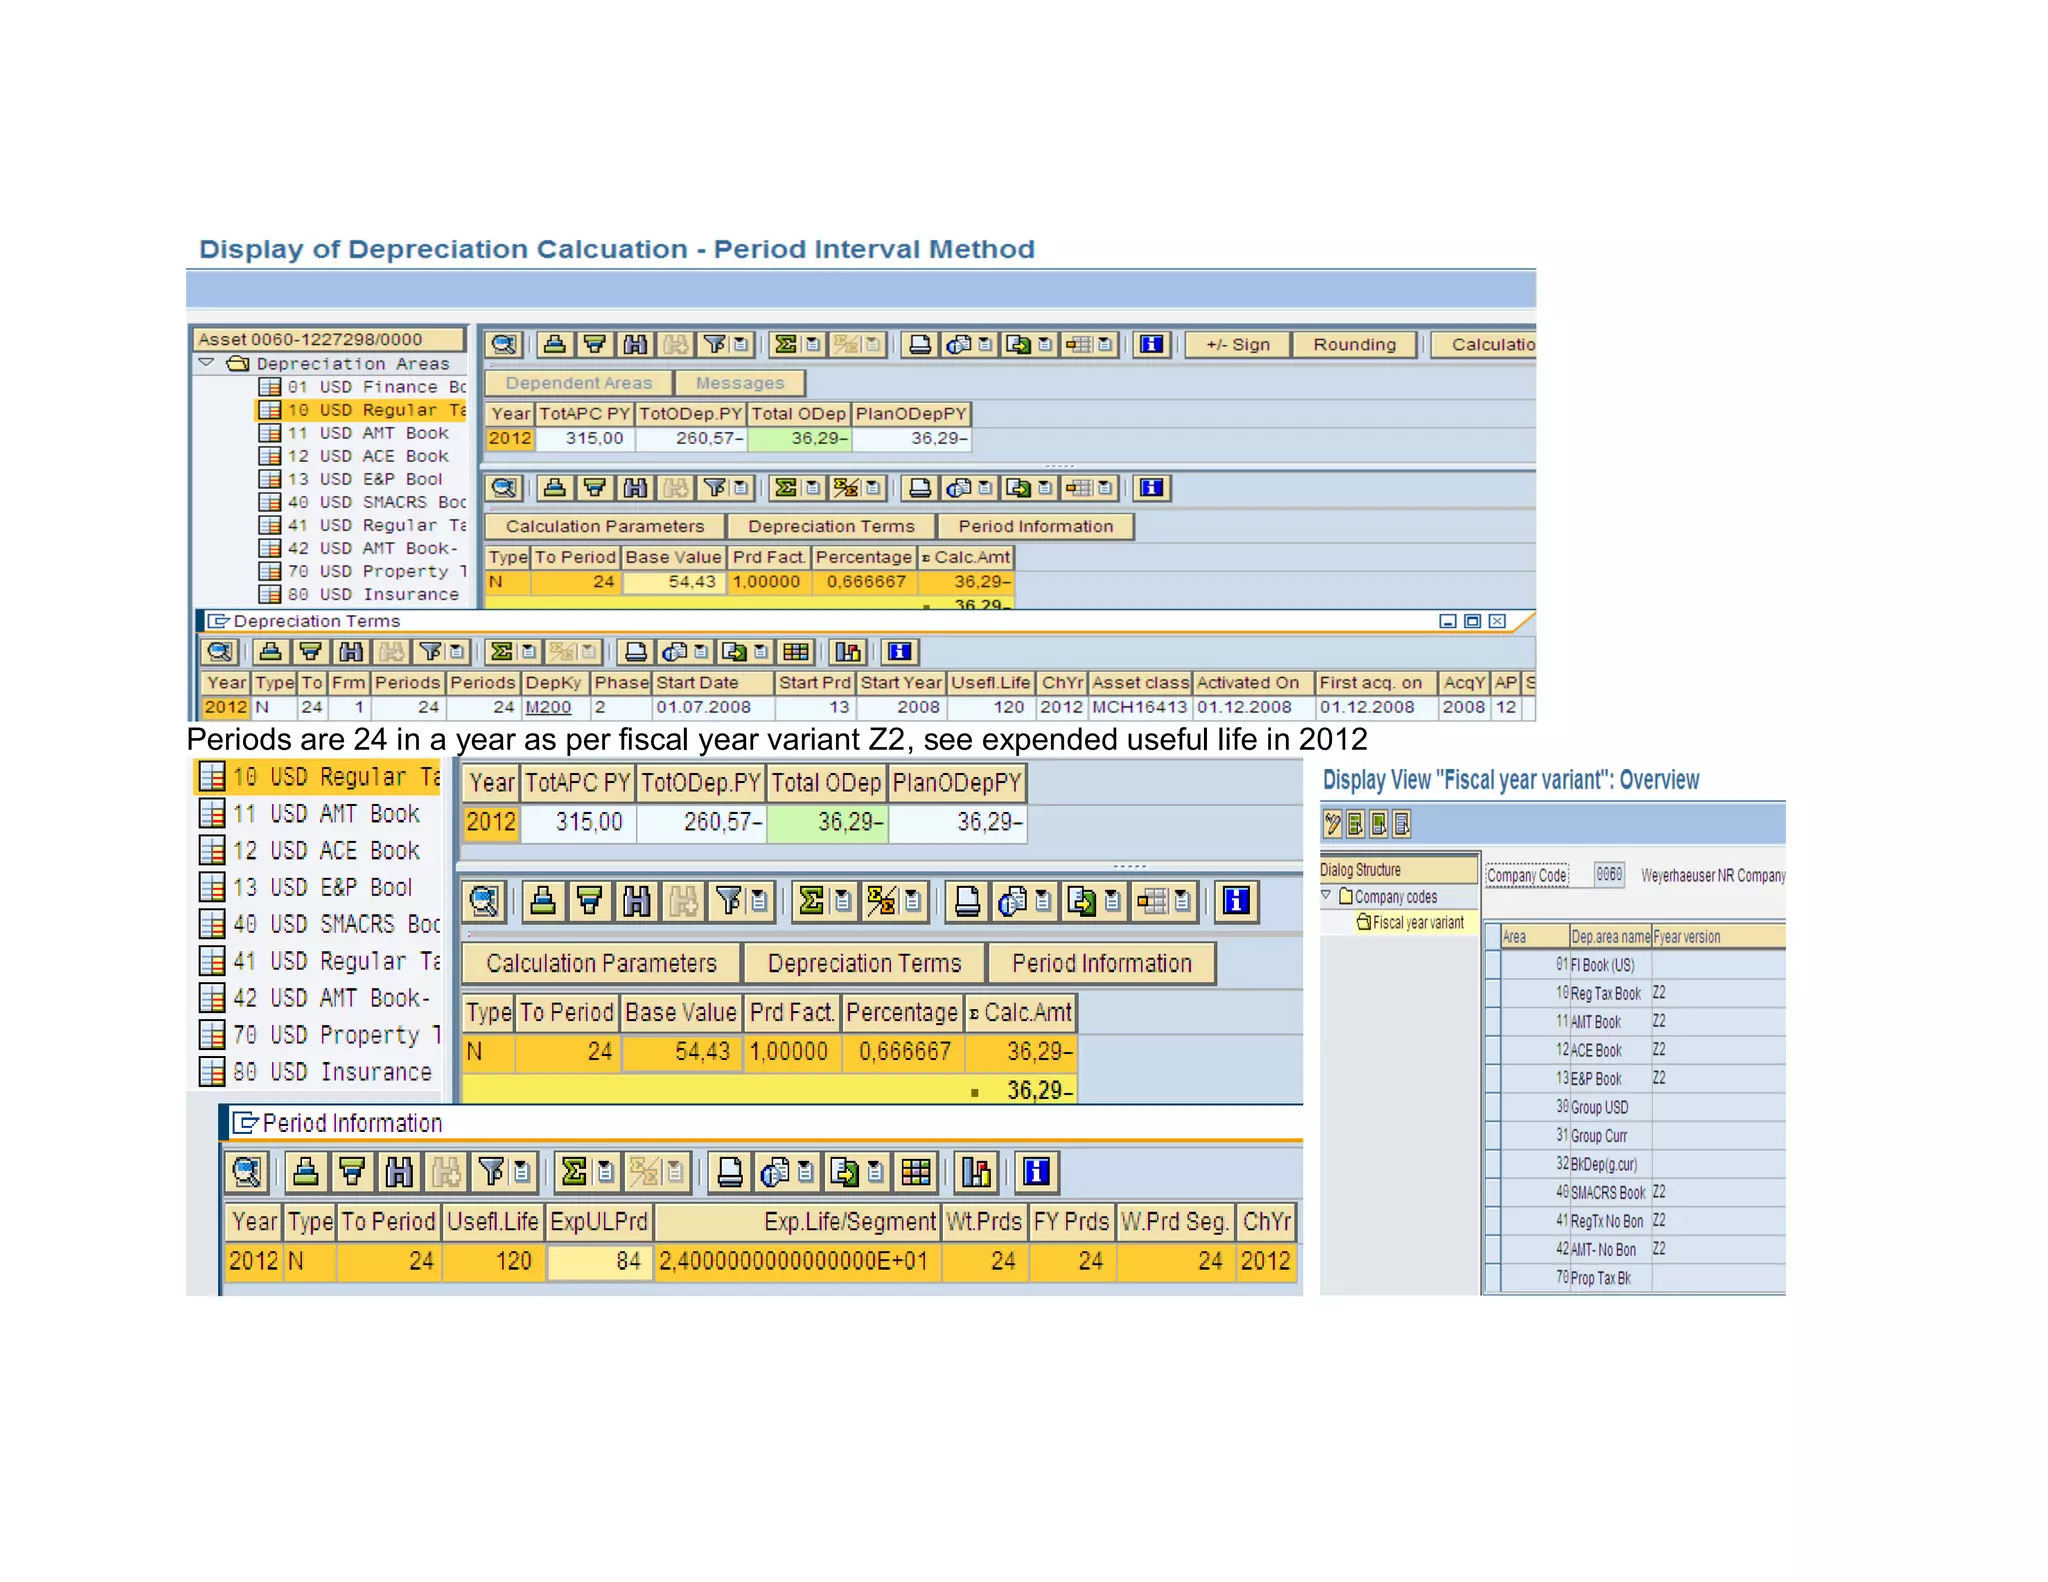Click Sort ascending icon in Depreciation Terms panel toolbar

point(270,652)
